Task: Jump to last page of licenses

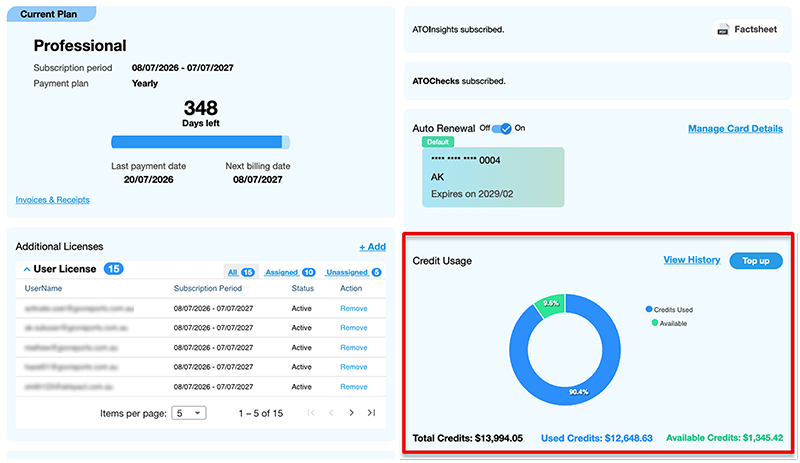Action: click(371, 413)
